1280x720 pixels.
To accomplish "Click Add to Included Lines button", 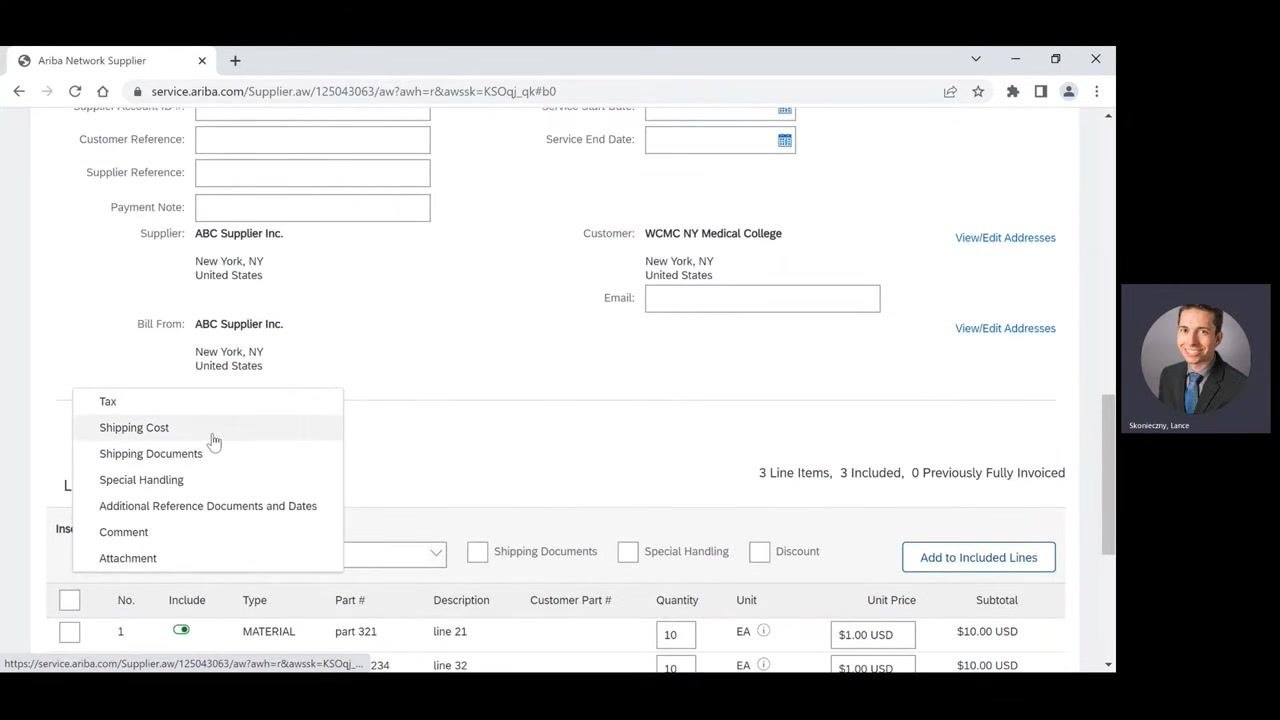I will (979, 557).
